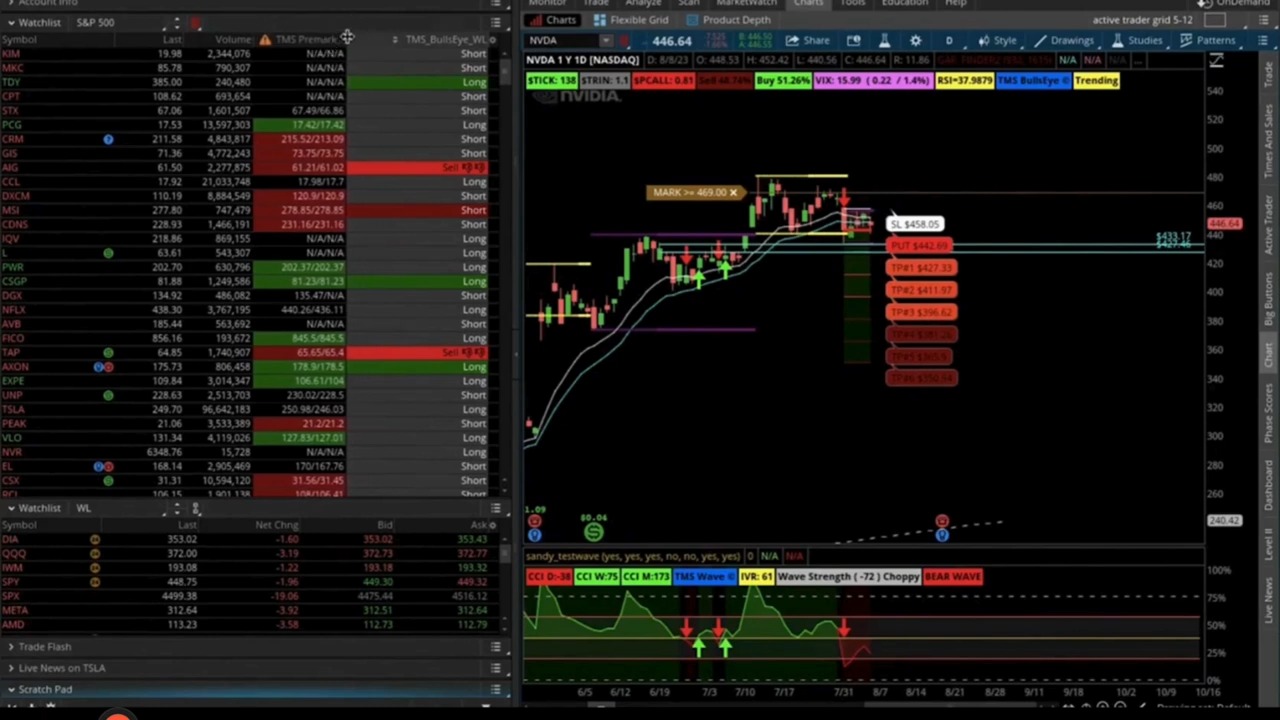
Task: Click the TMS BullsEye chart label
Action: coord(1033,80)
